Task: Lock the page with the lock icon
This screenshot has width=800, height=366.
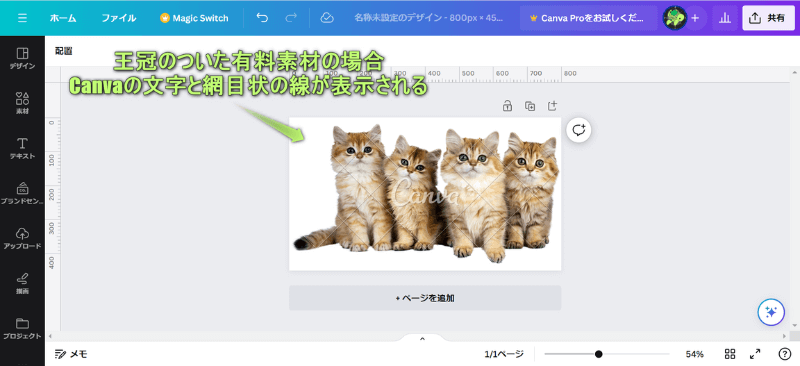Action: point(507,106)
